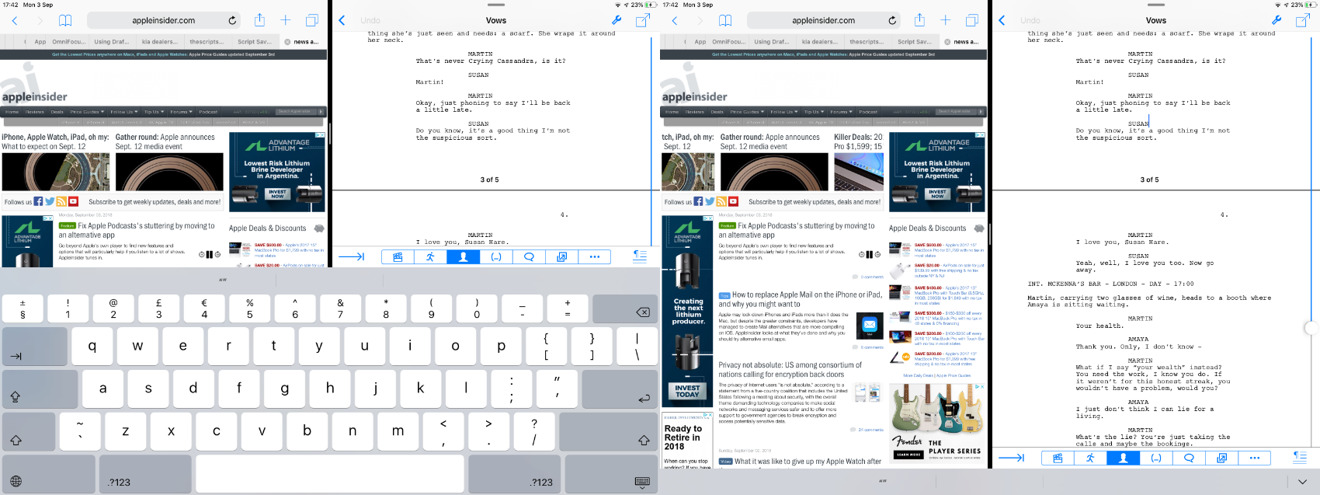Open AppleInsider Twitter icon in right screenshot
The image size is (1320, 495).
[710, 201]
